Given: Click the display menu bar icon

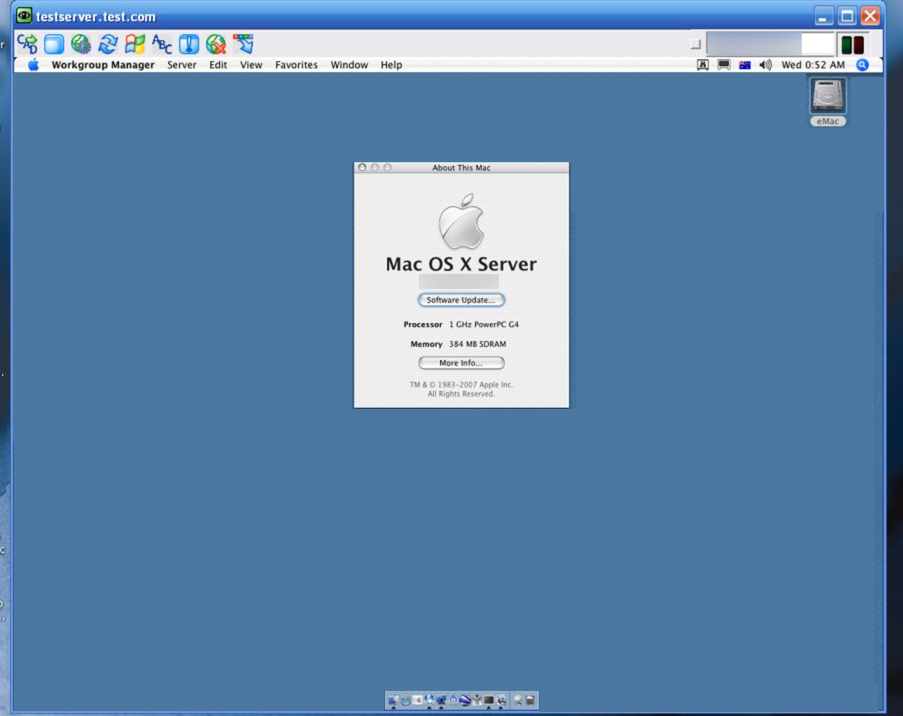Looking at the screenshot, I should (724, 65).
